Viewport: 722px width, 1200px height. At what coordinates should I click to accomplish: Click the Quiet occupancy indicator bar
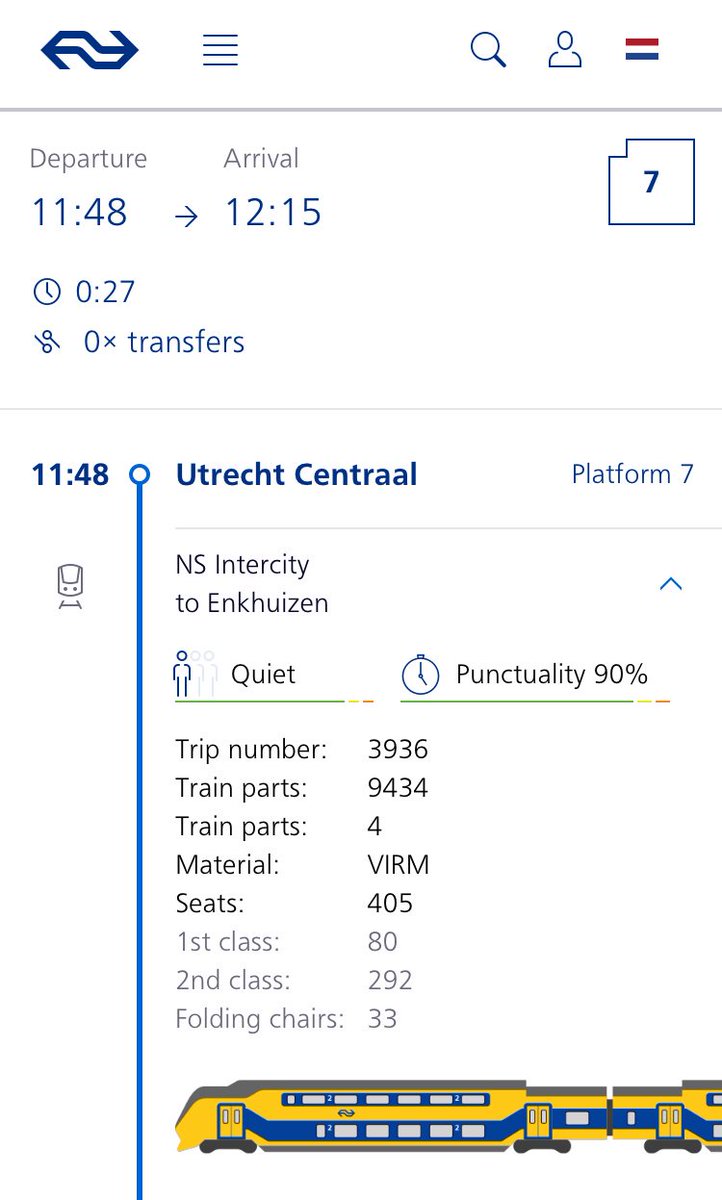pos(274,701)
